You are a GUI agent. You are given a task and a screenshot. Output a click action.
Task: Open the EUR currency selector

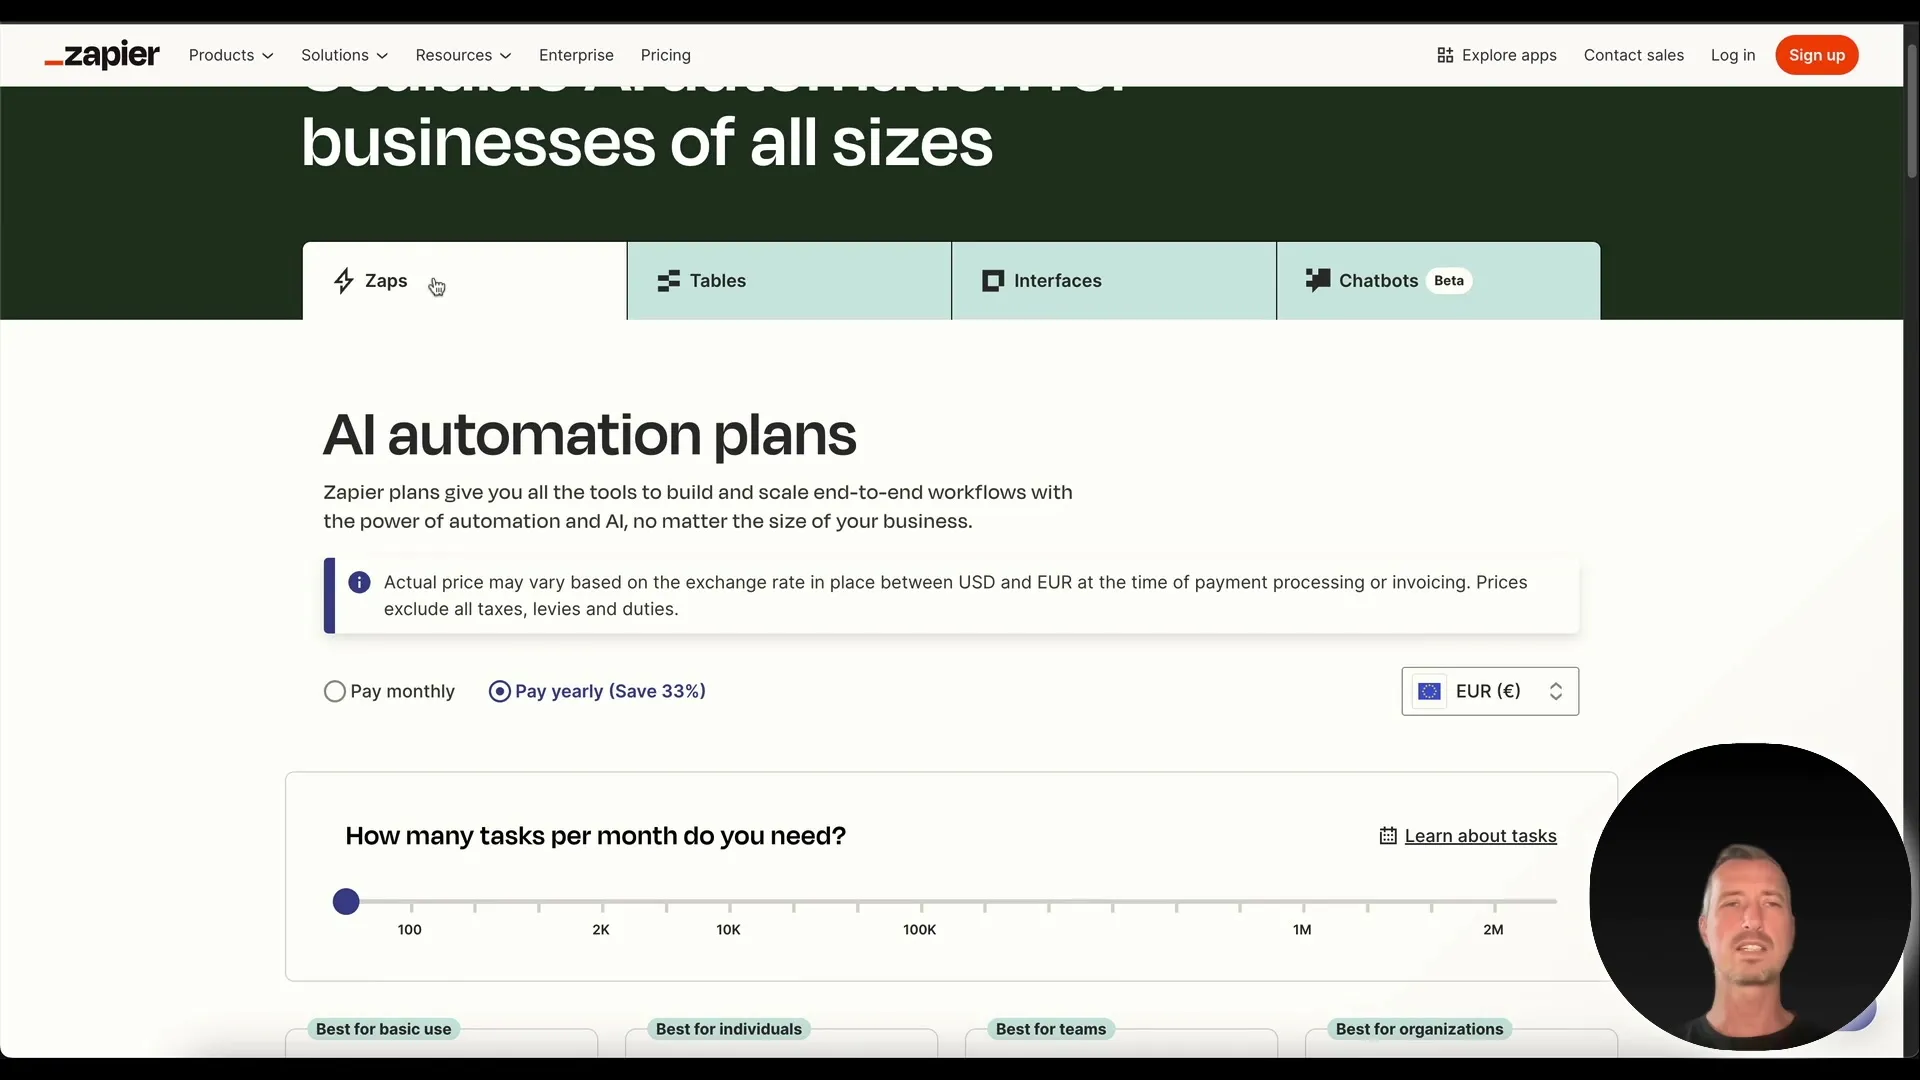(x=1489, y=691)
